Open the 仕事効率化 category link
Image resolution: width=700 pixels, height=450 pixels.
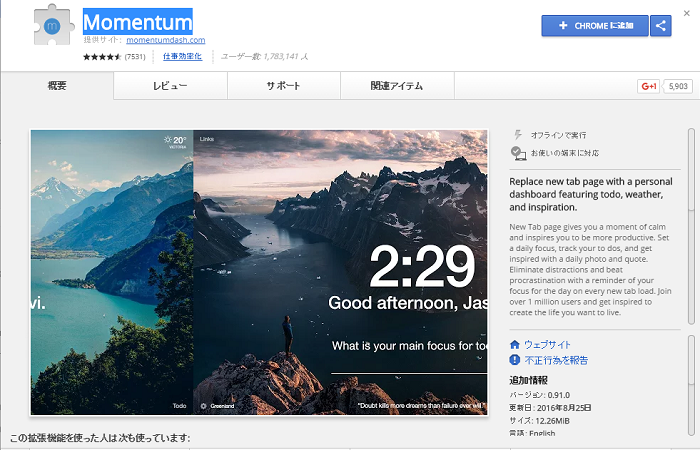(182, 56)
